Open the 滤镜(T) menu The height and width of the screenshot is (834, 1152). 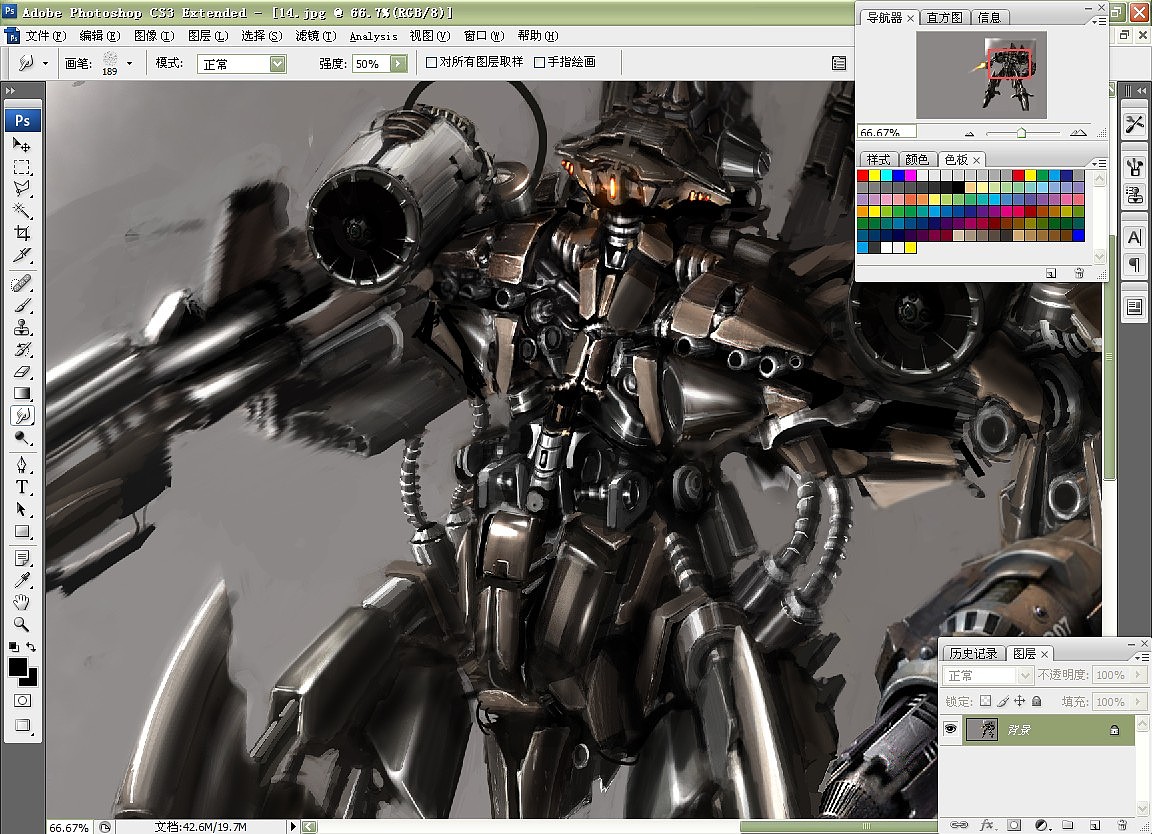point(315,36)
